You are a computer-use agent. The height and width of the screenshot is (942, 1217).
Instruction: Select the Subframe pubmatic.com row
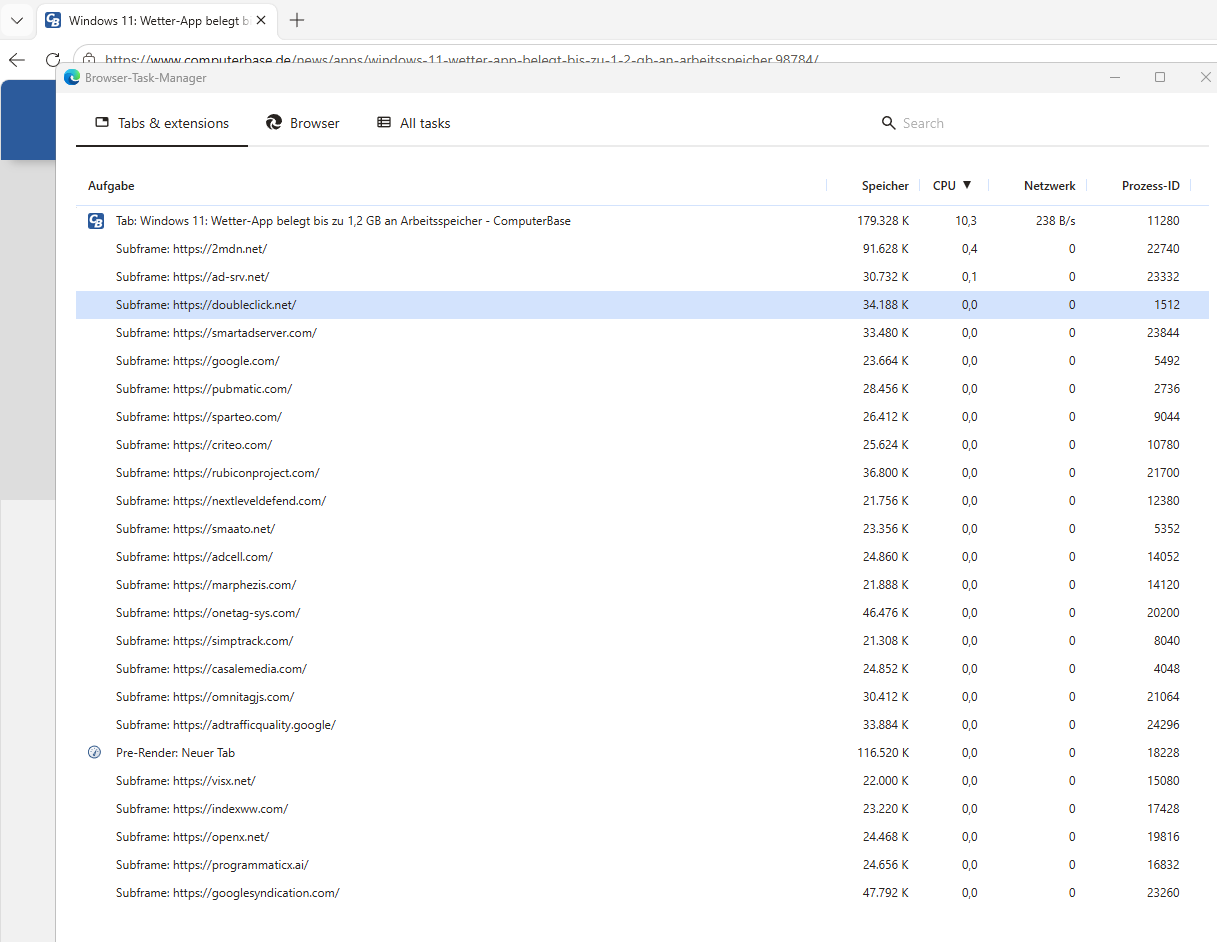[x=642, y=389]
